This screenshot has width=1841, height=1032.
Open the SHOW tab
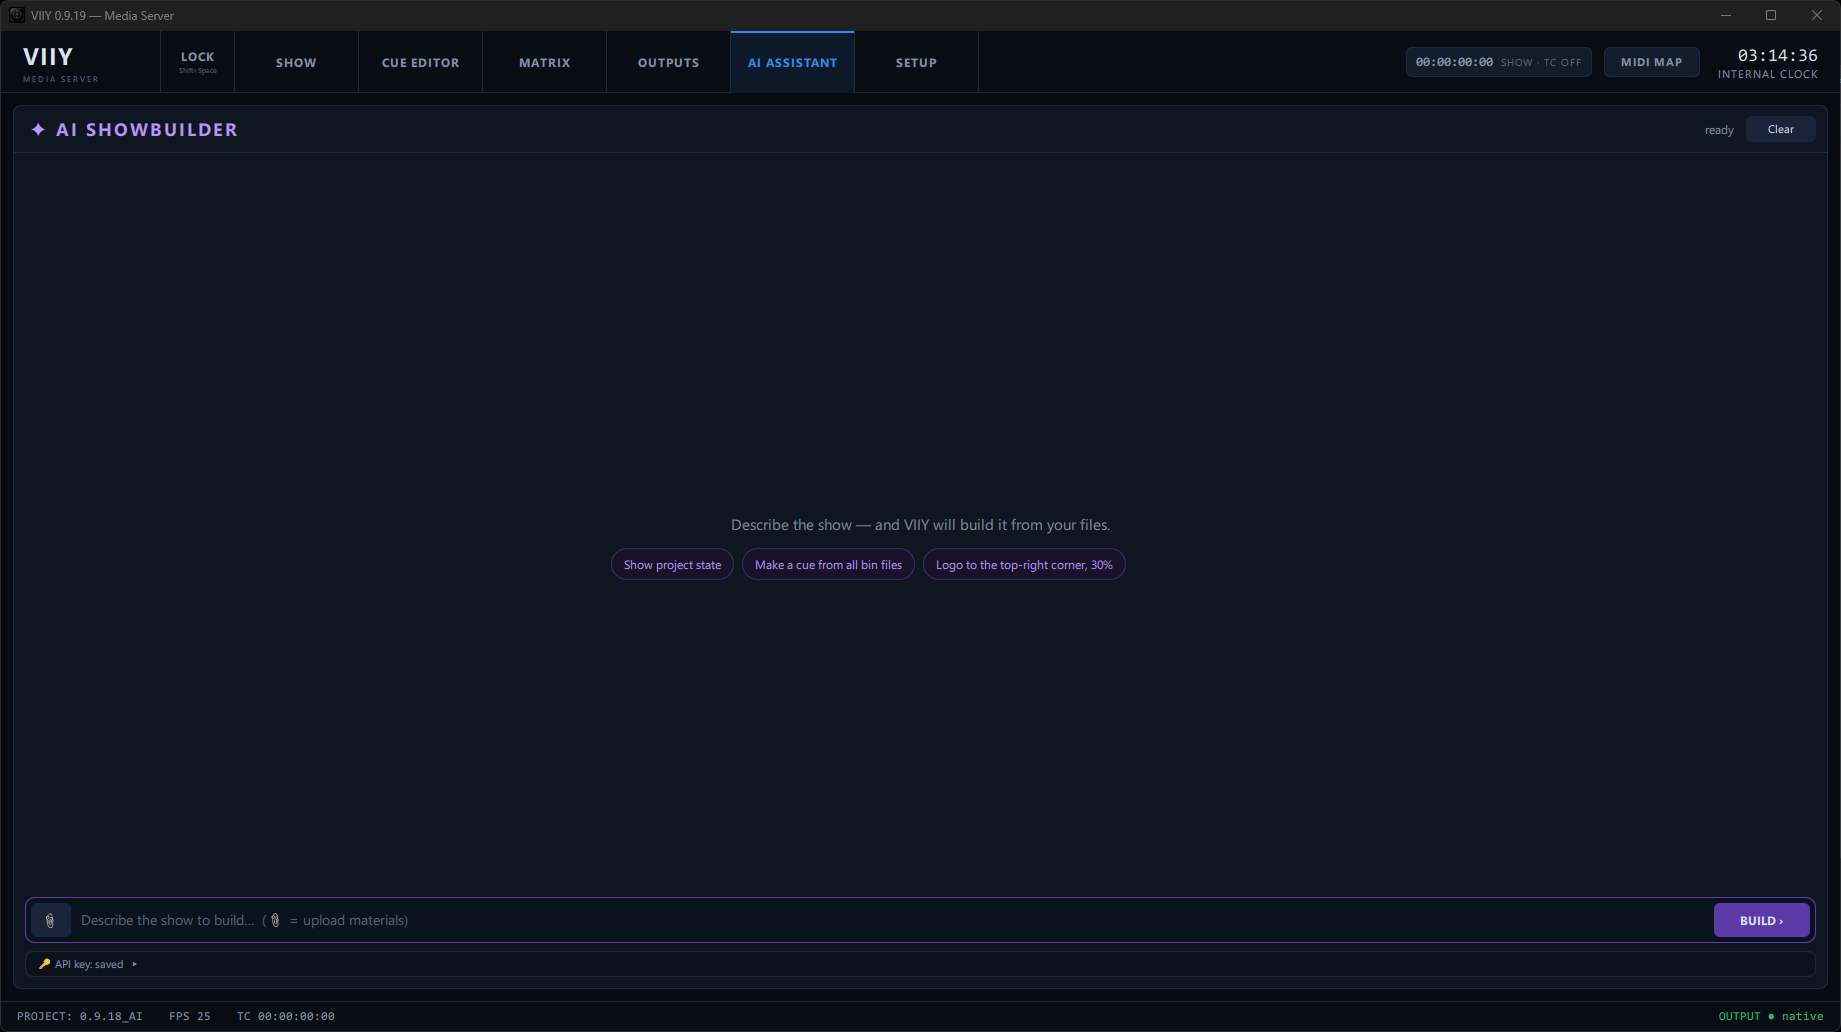(296, 62)
